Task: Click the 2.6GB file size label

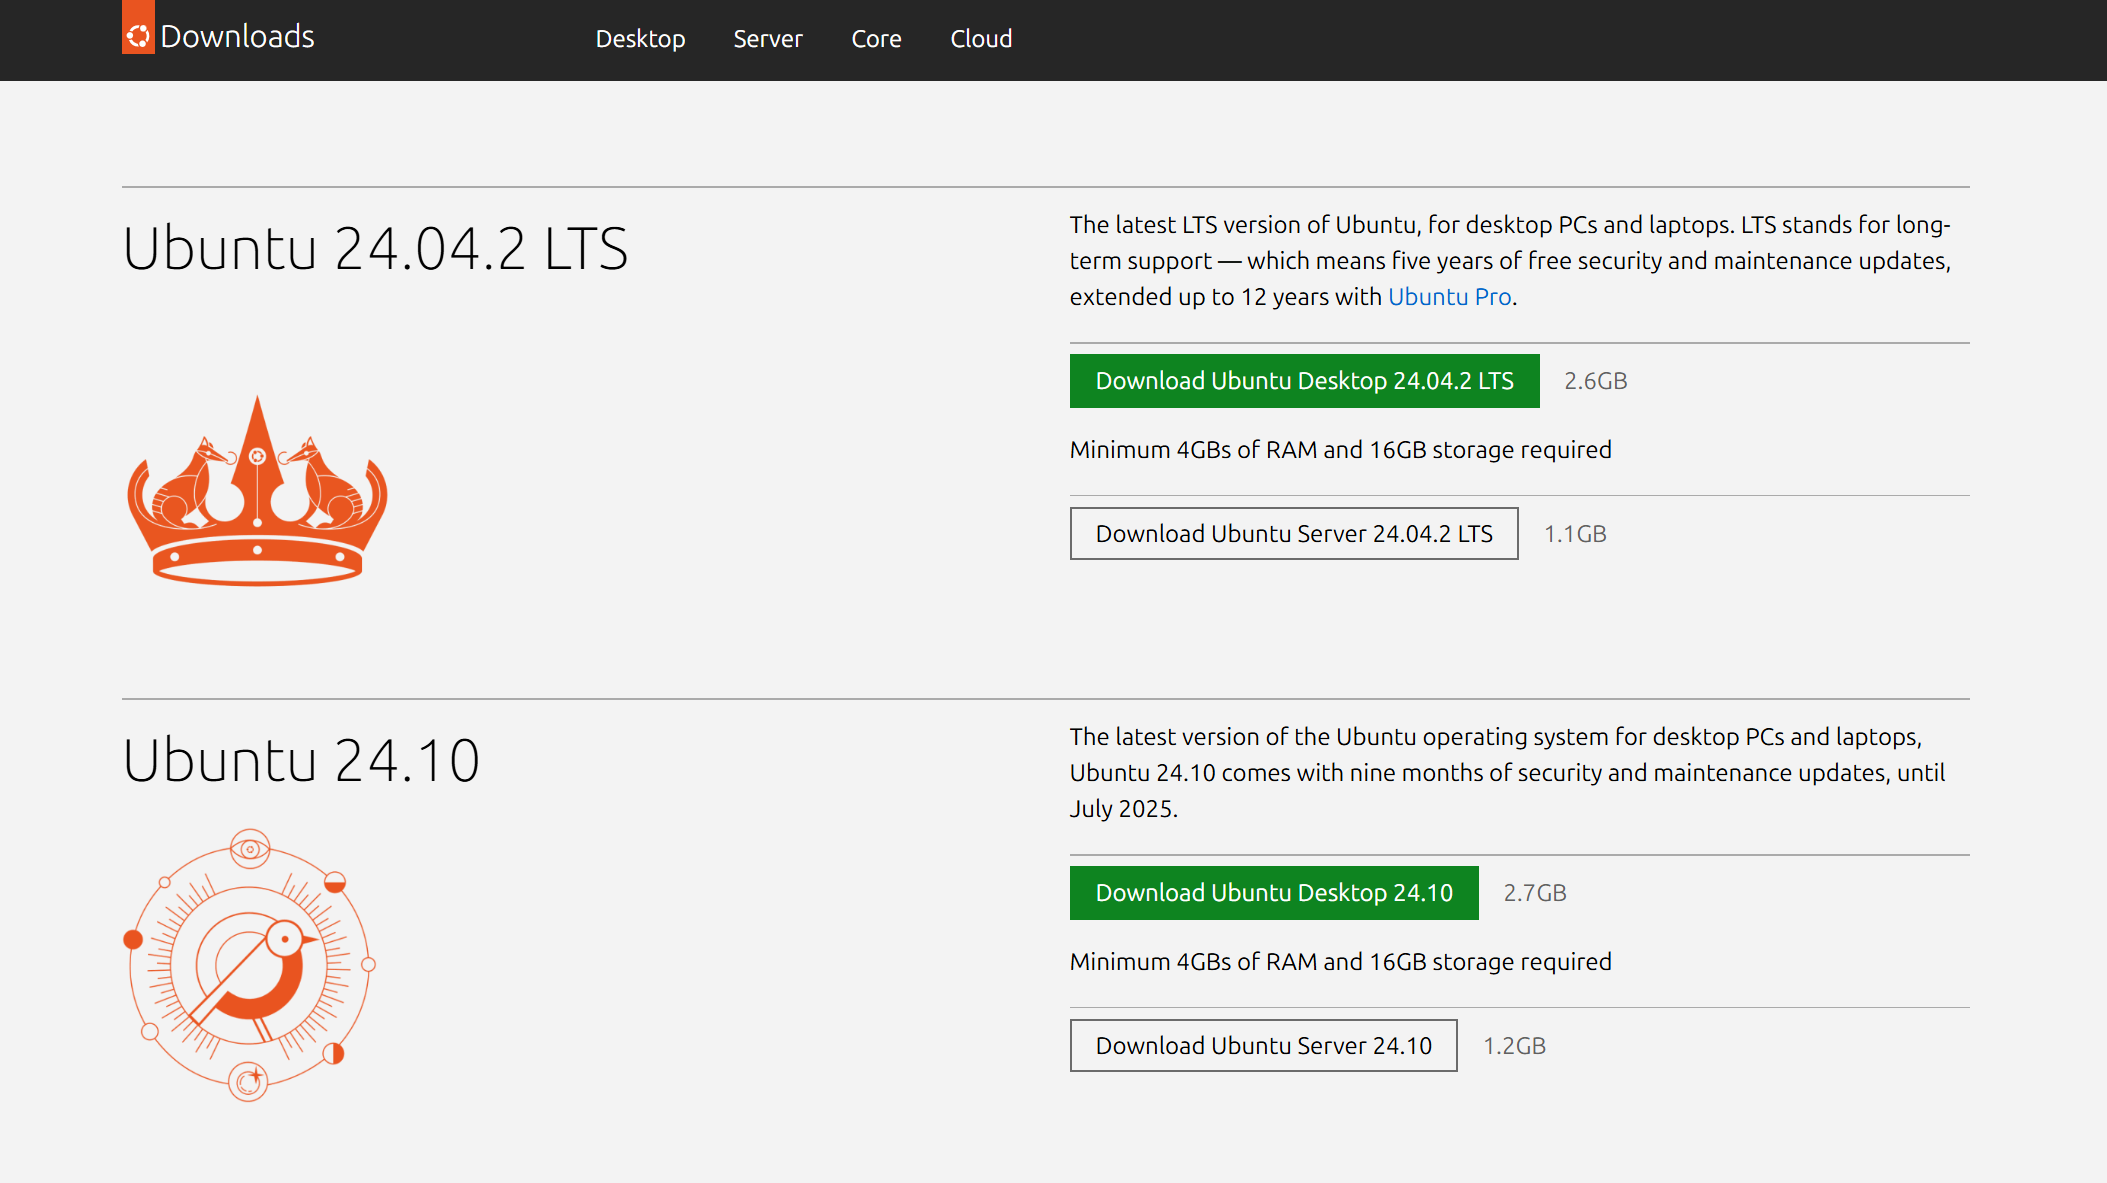Action: (x=1595, y=381)
